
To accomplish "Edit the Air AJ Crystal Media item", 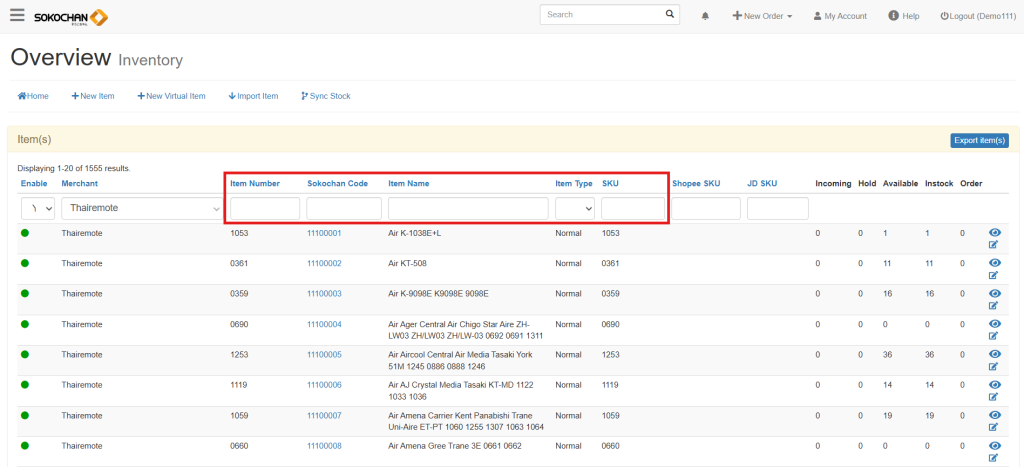I will (994, 397).
